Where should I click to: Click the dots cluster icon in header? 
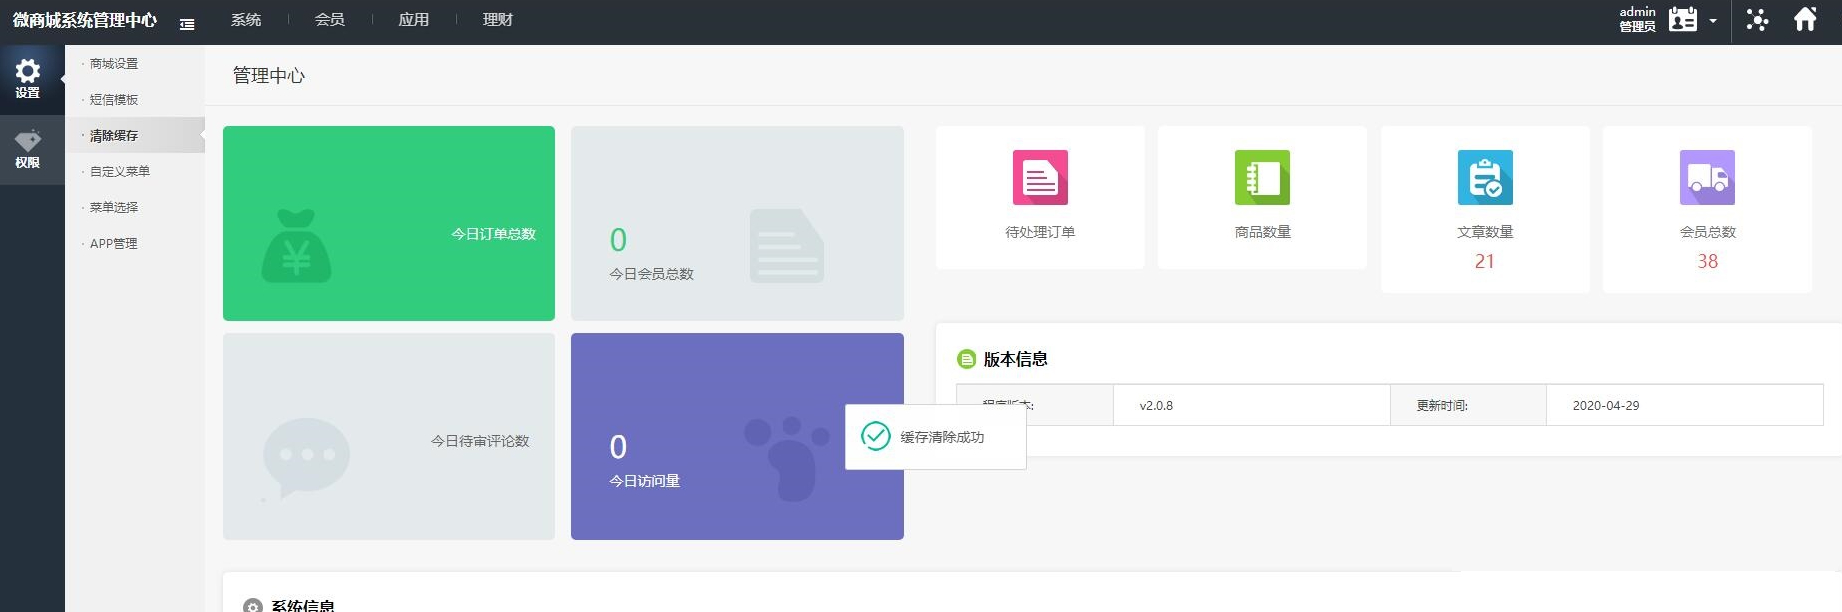[1757, 20]
